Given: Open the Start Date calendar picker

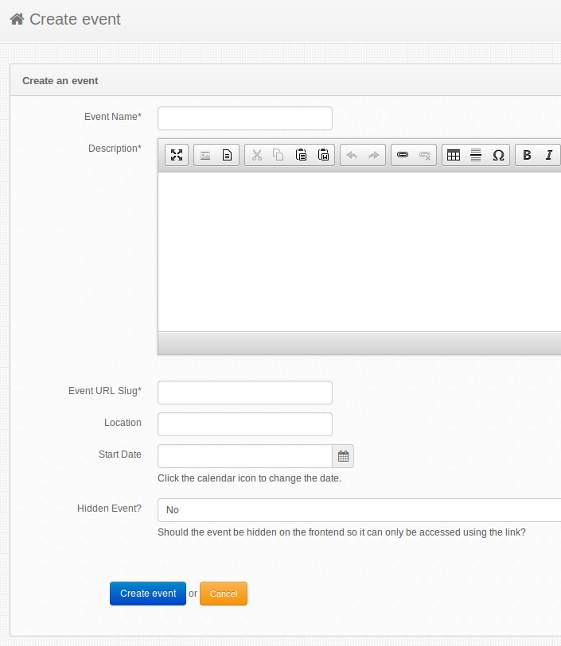Looking at the screenshot, I should tap(343, 456).
